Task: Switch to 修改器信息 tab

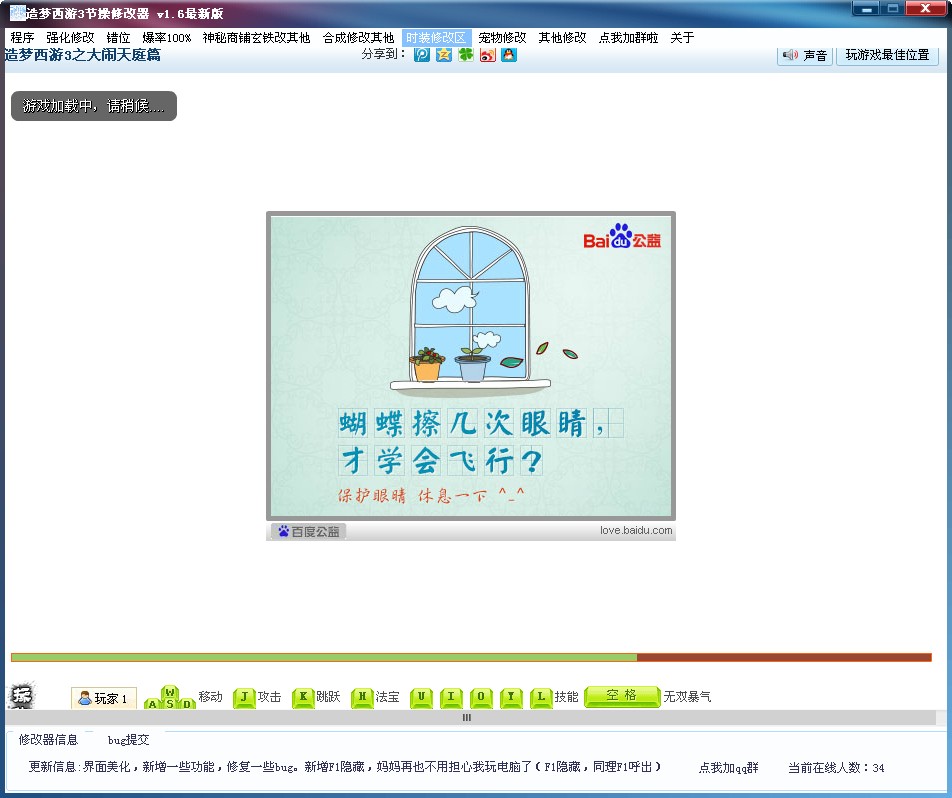Action: tap(48, 740)
